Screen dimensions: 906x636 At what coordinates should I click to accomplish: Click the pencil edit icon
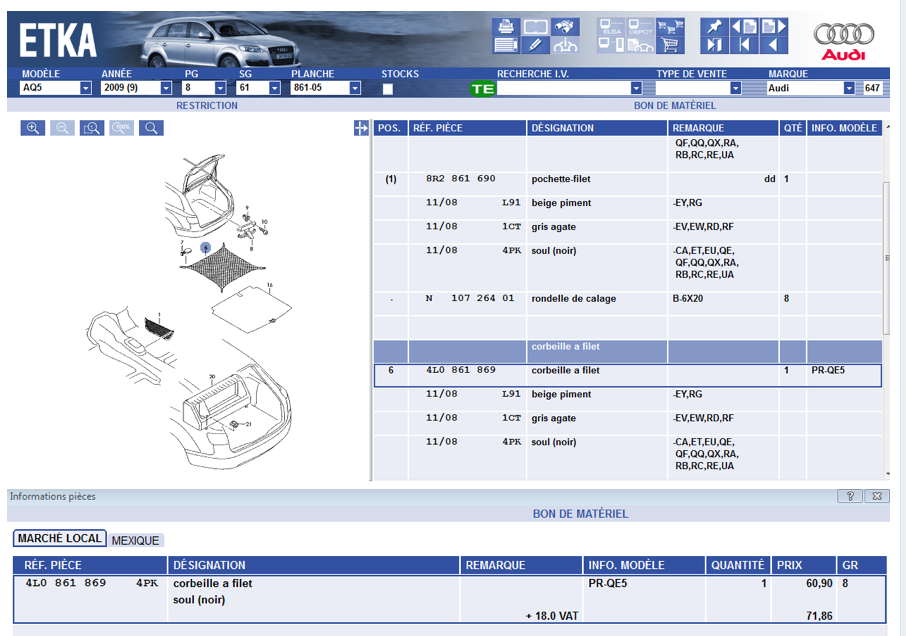[x=536, y=45]
